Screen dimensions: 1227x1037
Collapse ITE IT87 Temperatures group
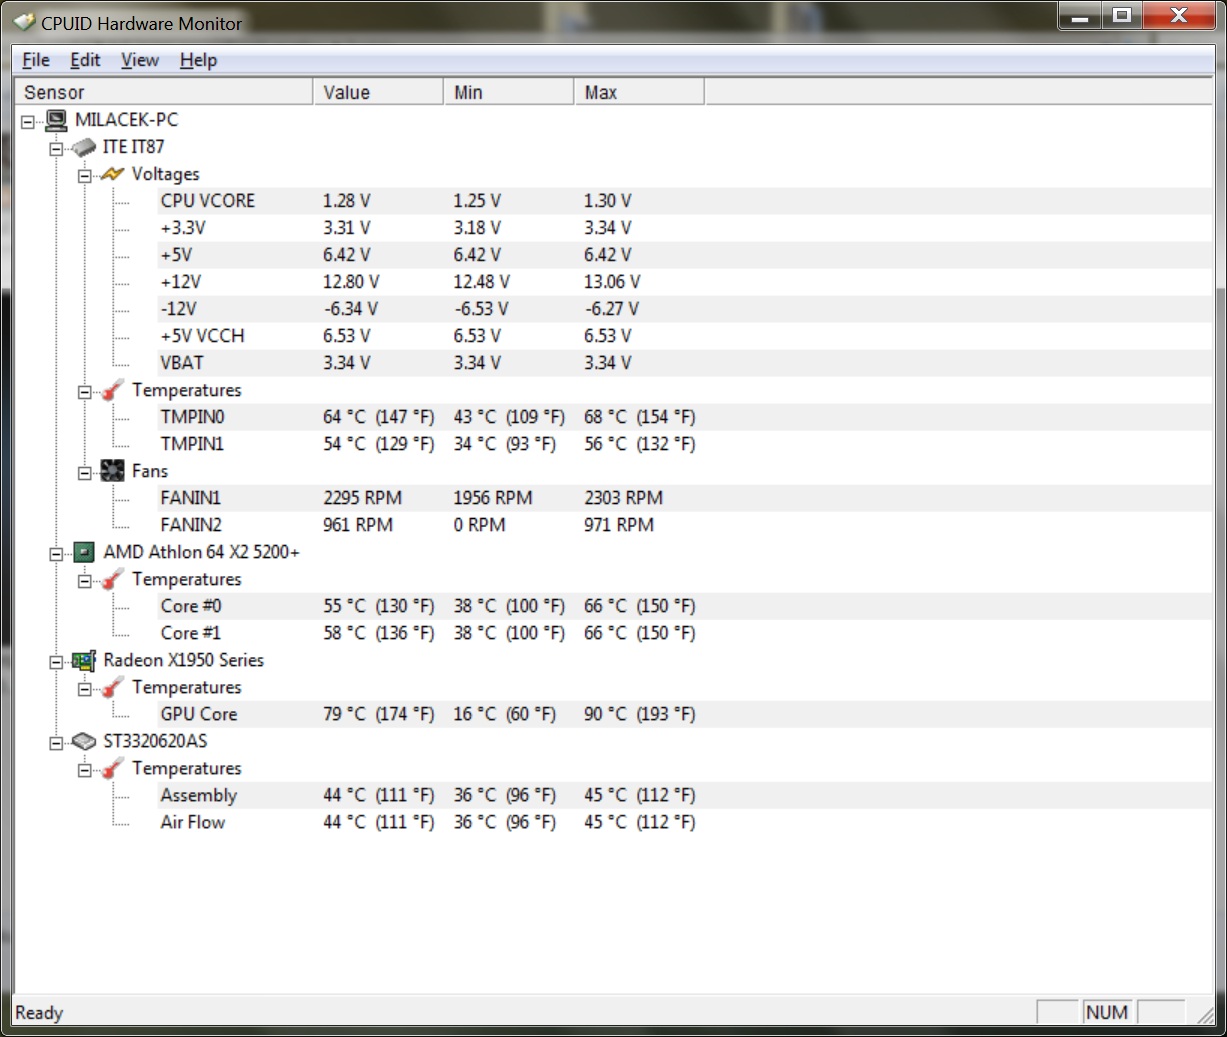[84, 391]
